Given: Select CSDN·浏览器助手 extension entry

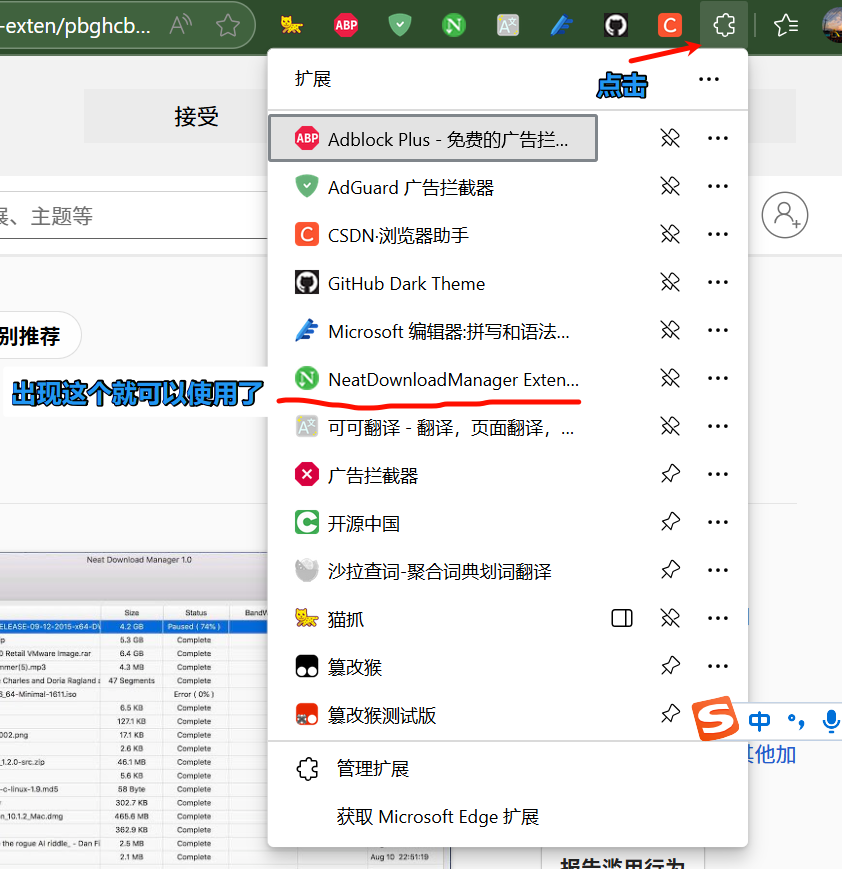Looking at the screenshot, I should pos(433,234).
